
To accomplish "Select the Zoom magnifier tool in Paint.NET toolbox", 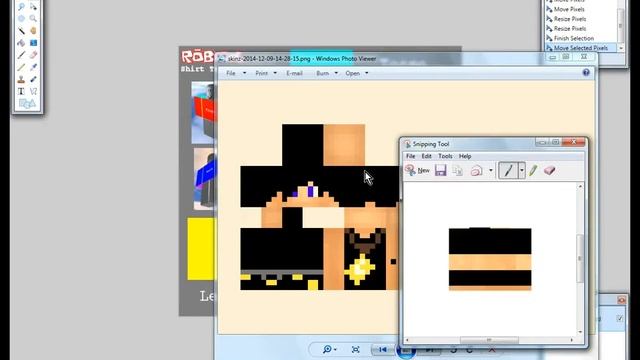I will click(33, 18).
